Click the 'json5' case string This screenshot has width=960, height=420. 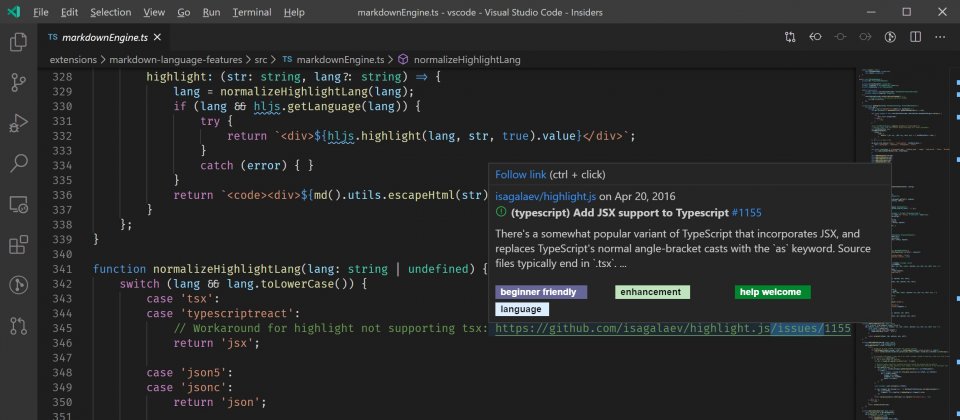click(x=204, y=372)
